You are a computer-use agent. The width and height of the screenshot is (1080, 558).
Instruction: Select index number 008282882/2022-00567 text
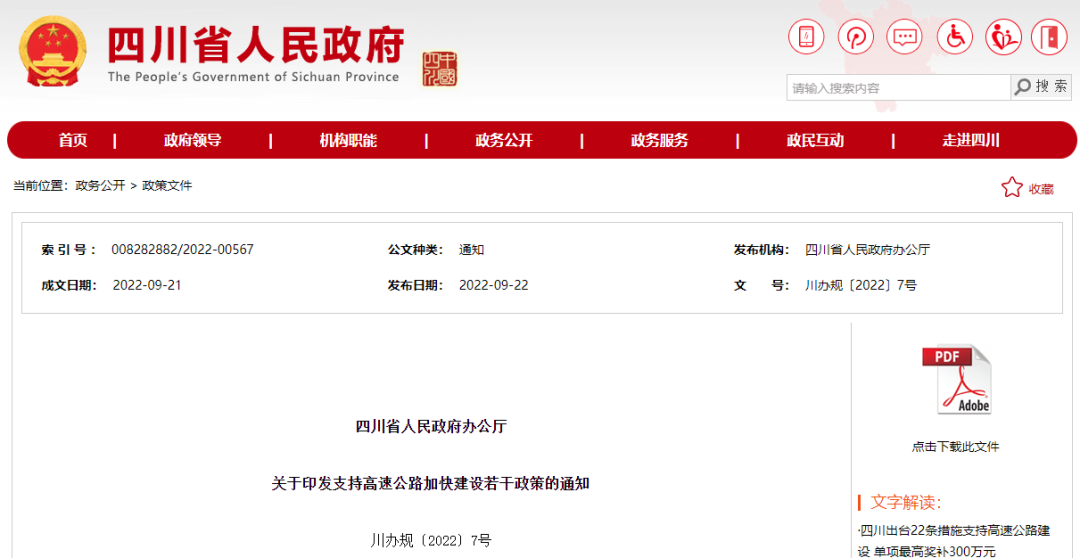(x=183, y=249)
